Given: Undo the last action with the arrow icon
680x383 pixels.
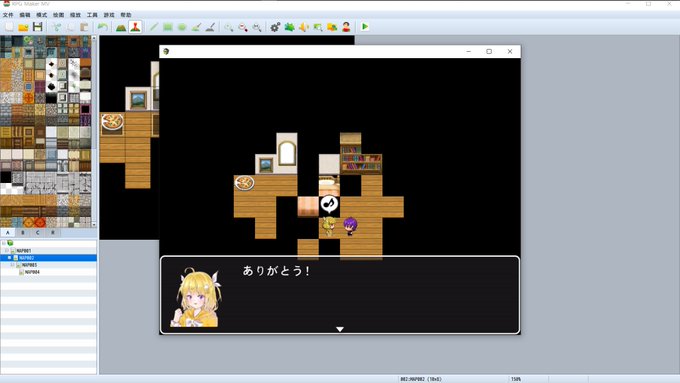Looking at the screenshot, I should 103,27.
